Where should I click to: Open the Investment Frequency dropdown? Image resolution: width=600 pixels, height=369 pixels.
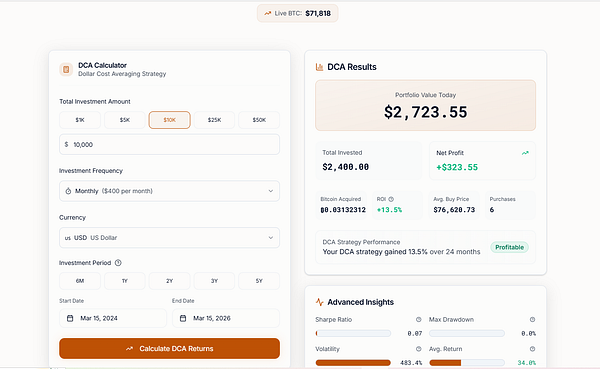click(x=170, y=191)
